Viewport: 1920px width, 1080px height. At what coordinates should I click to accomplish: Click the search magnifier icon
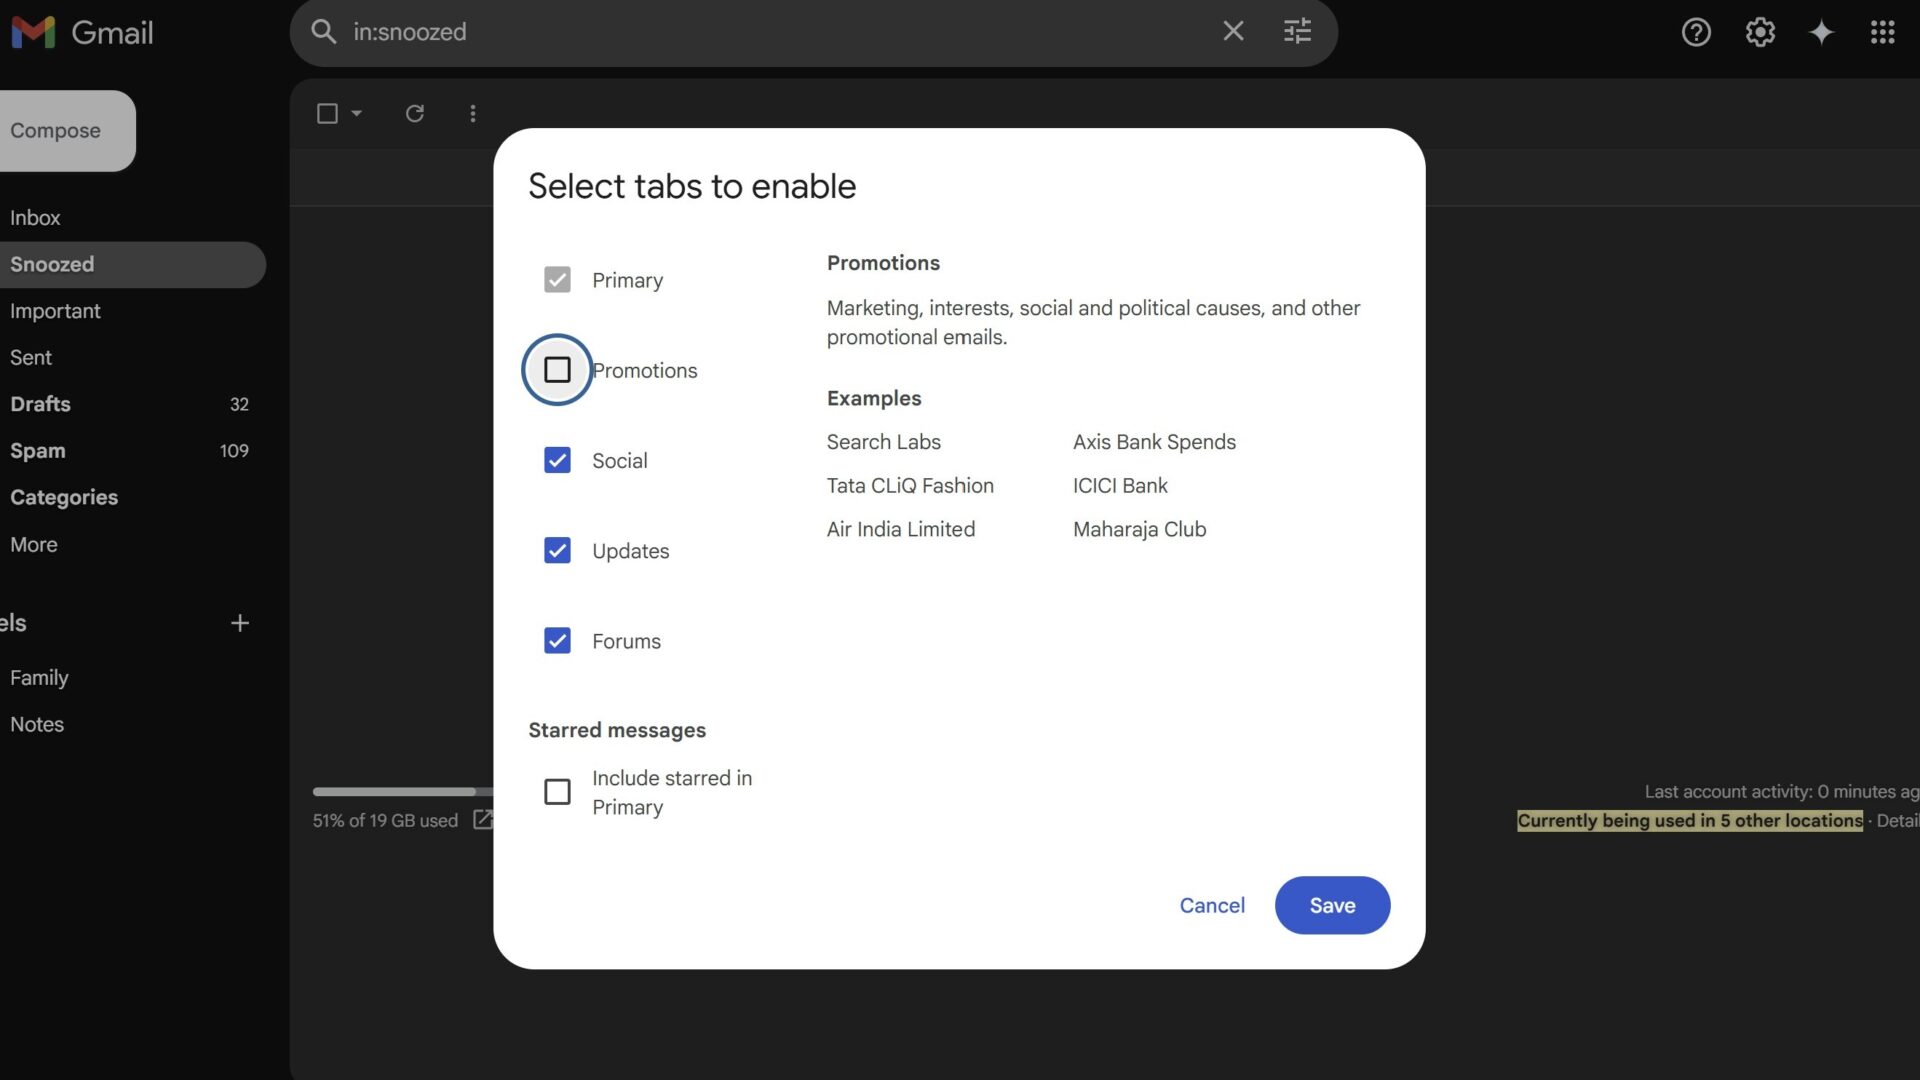(x=323, y=31)
